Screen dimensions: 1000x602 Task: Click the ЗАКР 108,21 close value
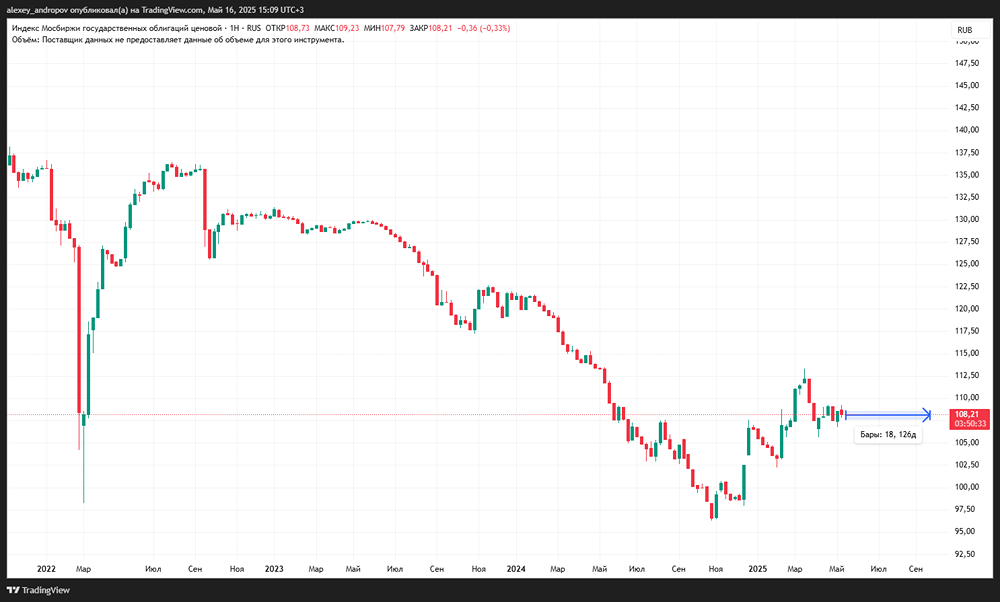tap(431, 28)
